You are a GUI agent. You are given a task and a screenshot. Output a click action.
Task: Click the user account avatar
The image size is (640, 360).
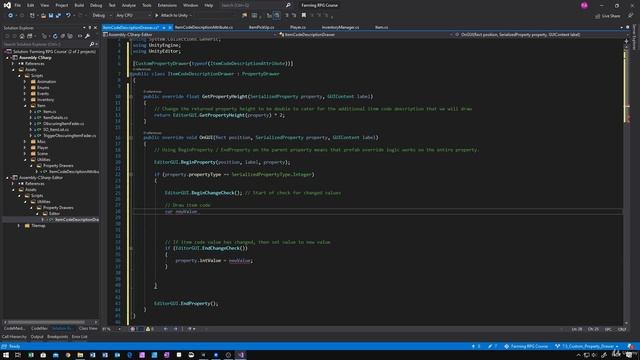coord(584,5)
